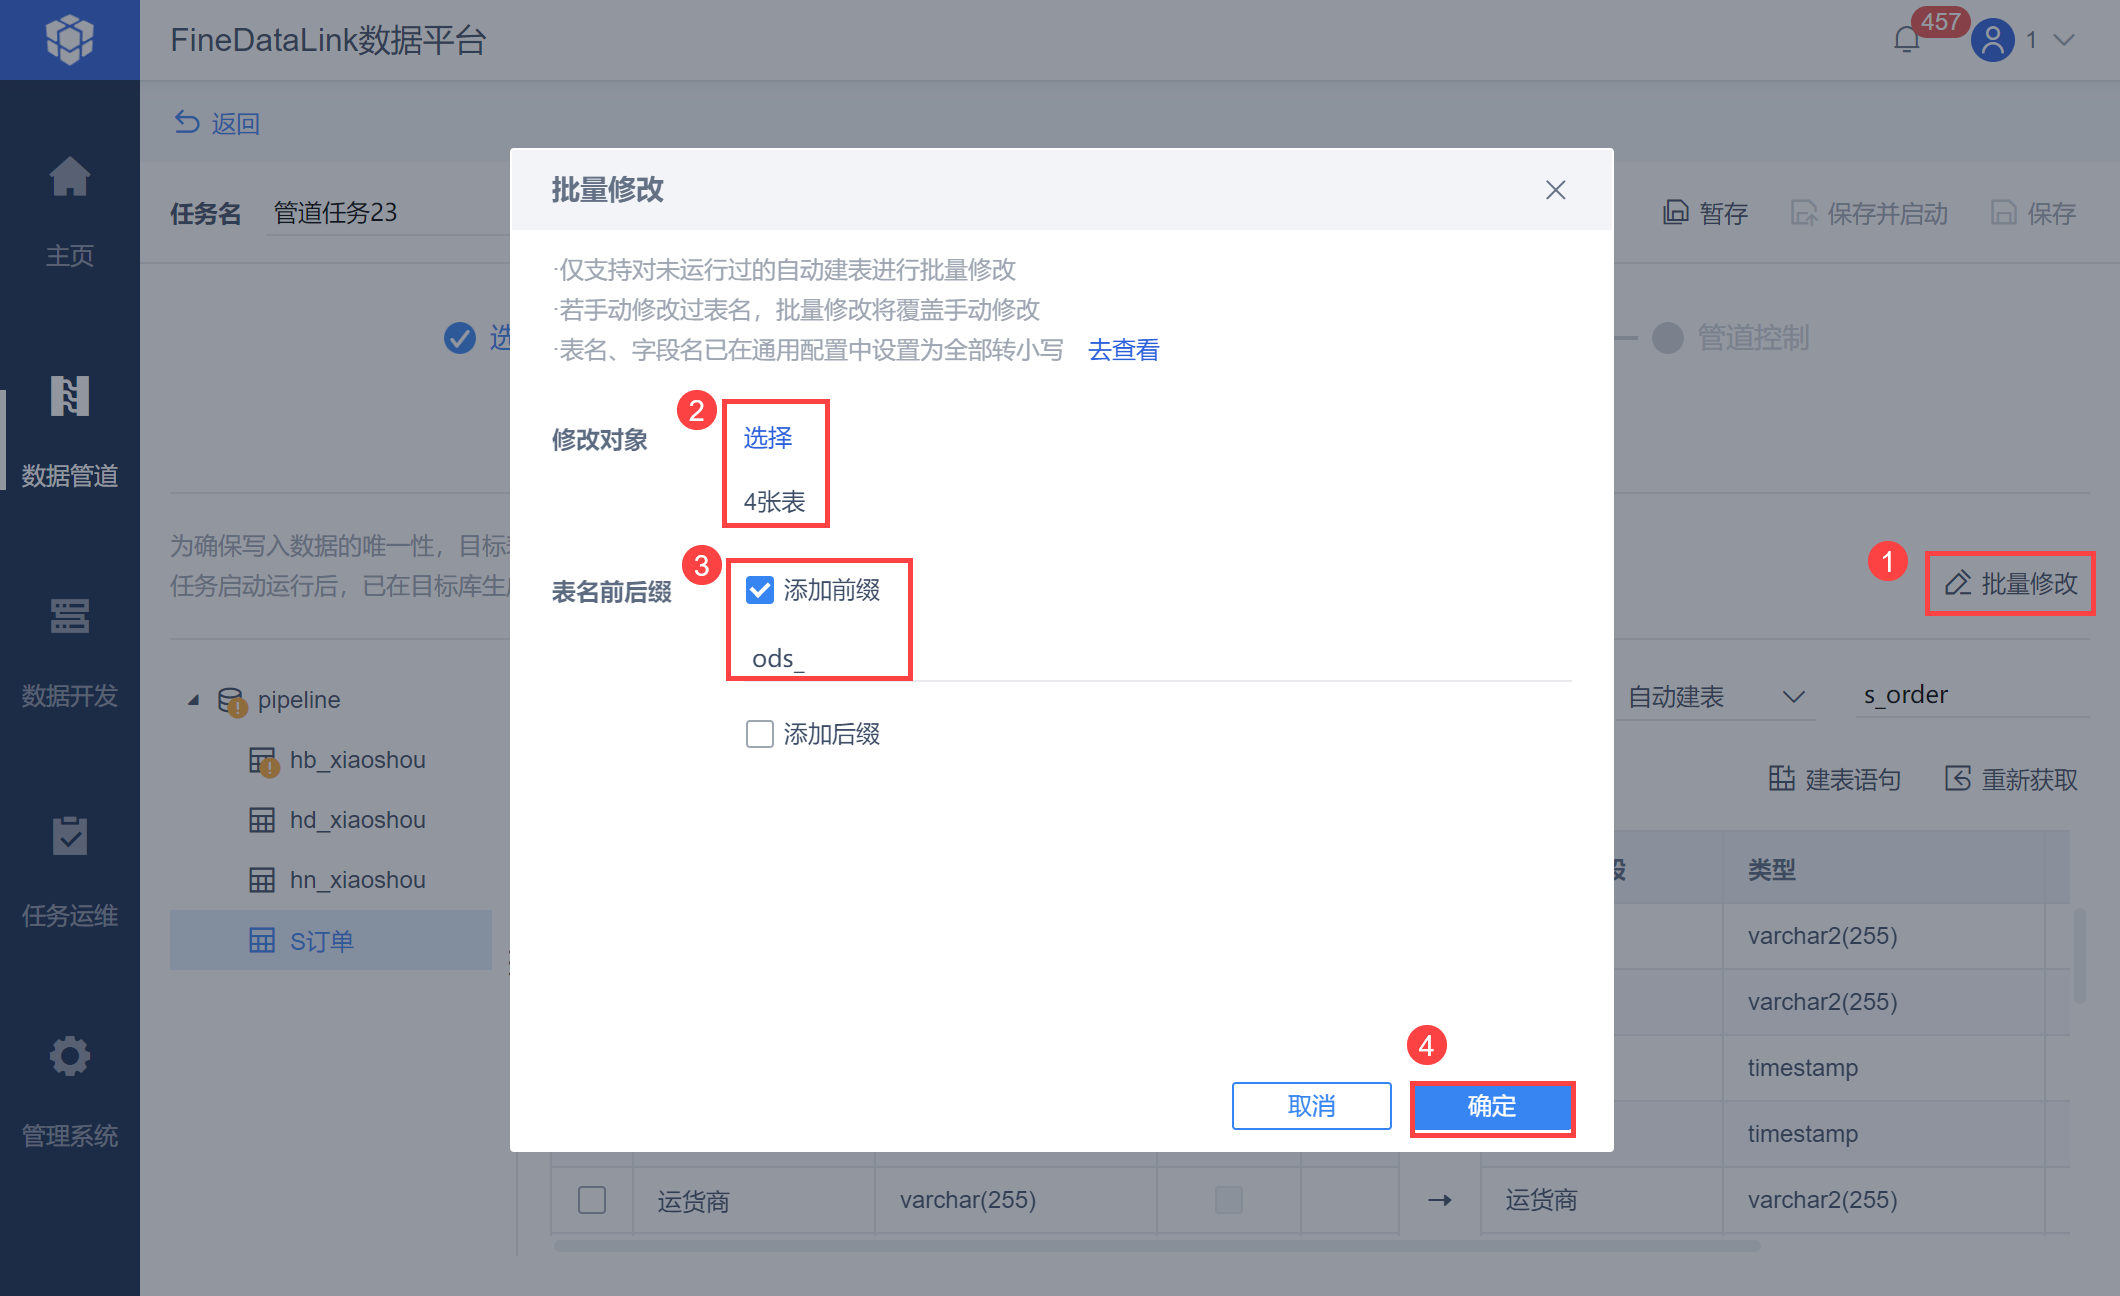
Task: Click the 重新获取 refresh icon
Action: pos(1957,779)
